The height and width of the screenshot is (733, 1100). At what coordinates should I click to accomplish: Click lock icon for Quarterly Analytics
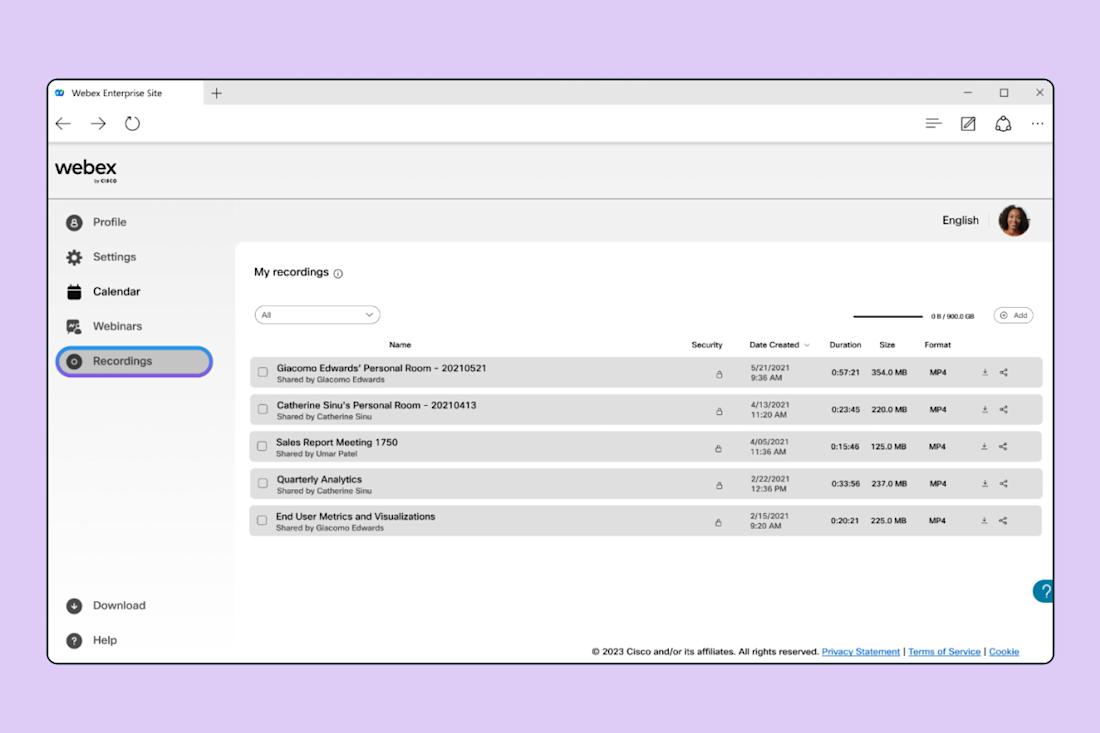point(719,485)
